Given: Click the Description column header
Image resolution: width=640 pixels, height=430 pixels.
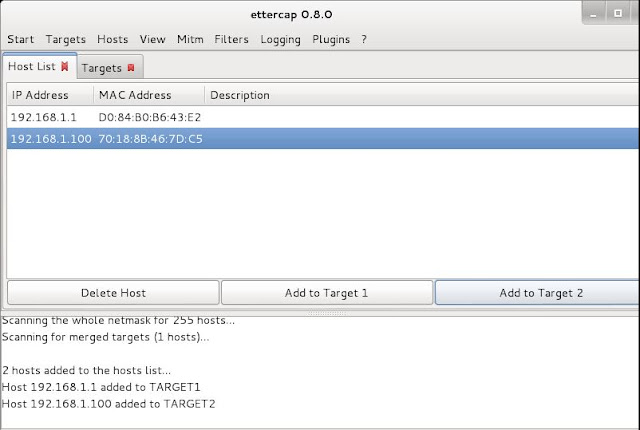Looking at the screenshot, I should 421,95.
